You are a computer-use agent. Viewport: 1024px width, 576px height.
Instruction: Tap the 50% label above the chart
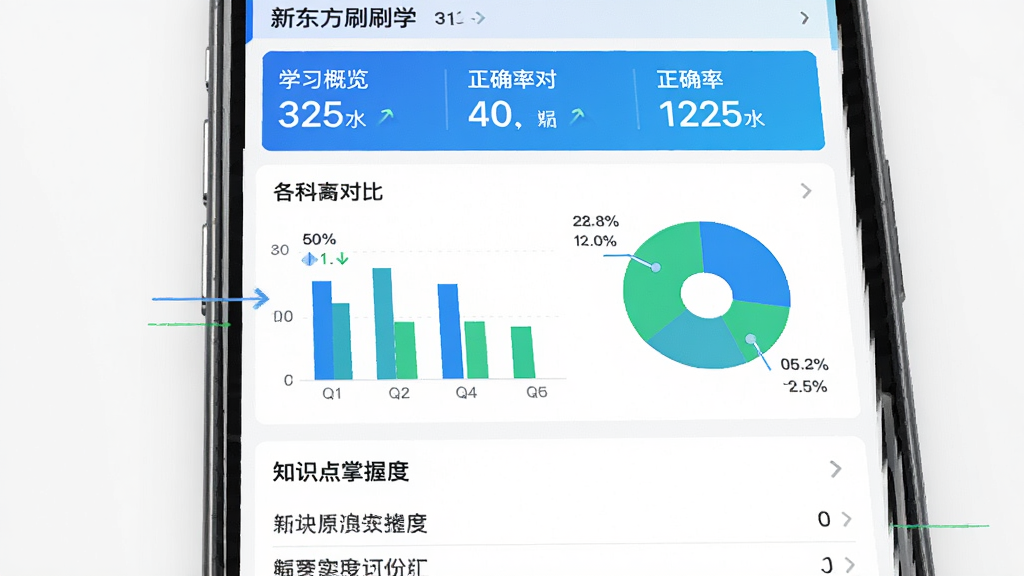pyautogui.click(x=319, y=239)
